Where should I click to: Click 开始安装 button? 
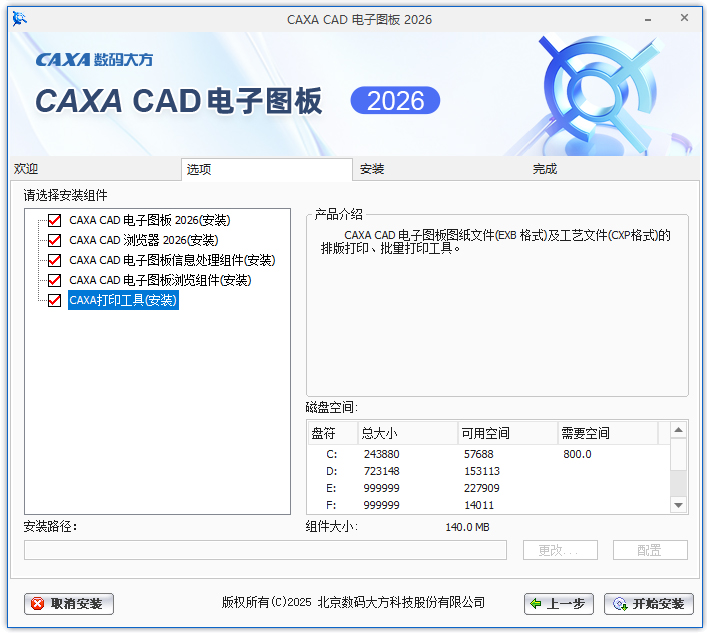pos(649,604)
